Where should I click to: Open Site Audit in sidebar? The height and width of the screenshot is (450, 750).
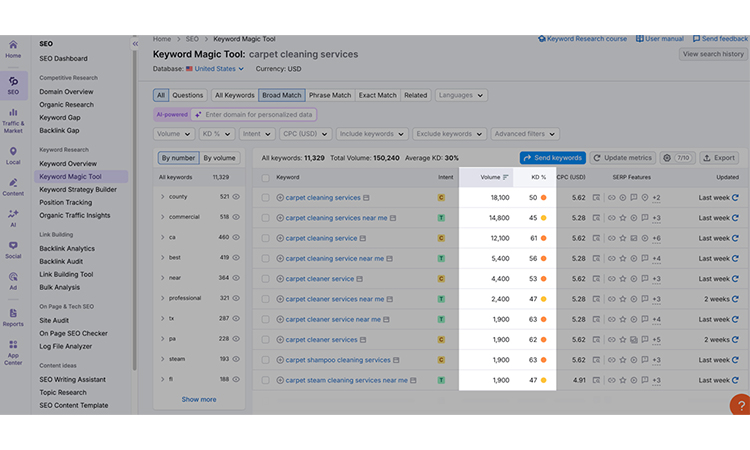point(54,320)
